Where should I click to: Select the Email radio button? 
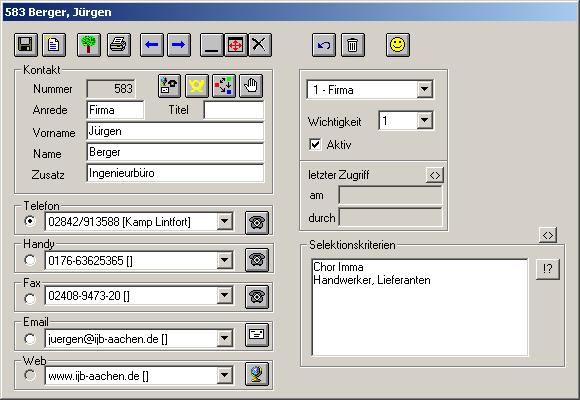(30, 339)
